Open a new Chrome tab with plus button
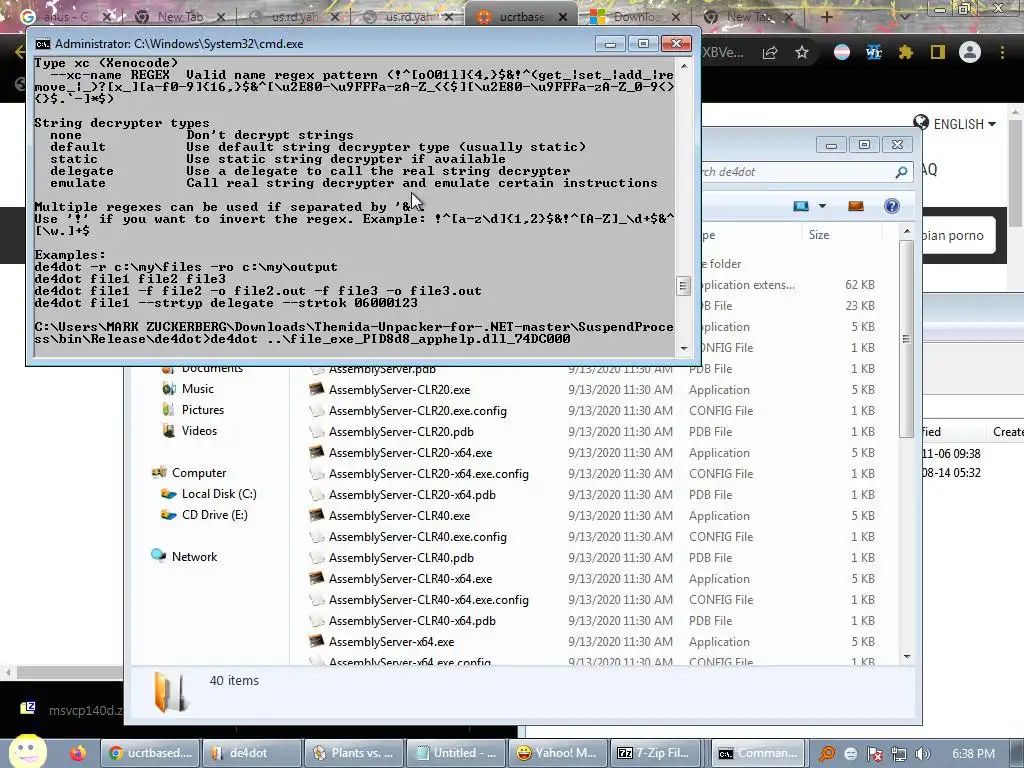Image resolution: width=1024 pixels, height=768 pixels. pyautogui.click(x=827, y=16)
